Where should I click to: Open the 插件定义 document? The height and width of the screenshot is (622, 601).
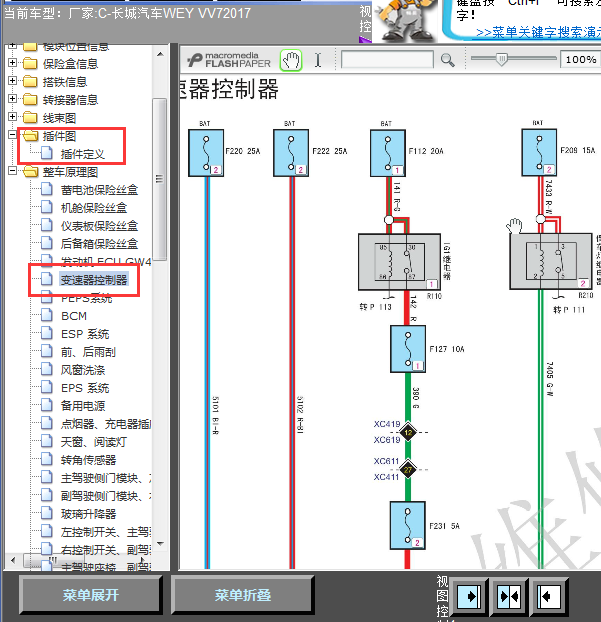(x=83, y=154)
